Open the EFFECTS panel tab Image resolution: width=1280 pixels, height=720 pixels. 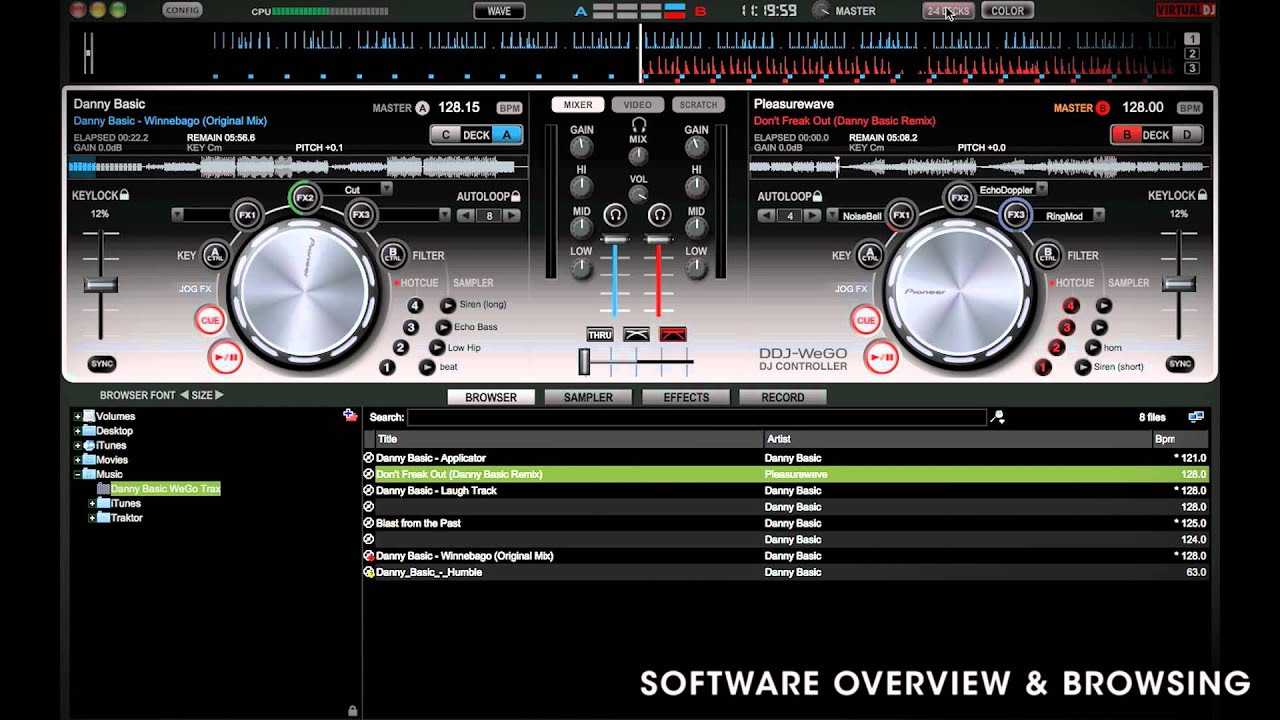686,397
